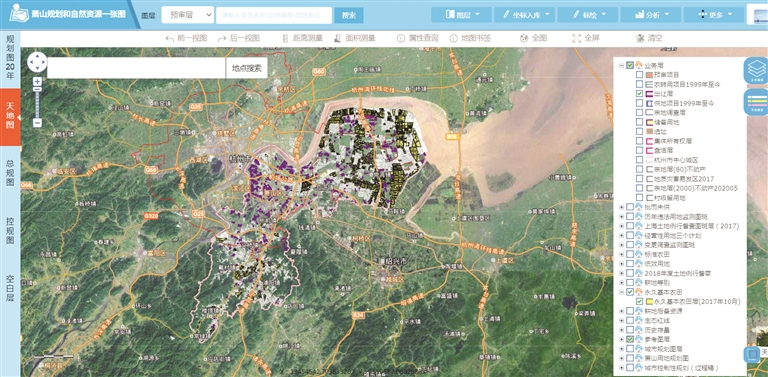
Task: Expand the 标准农田 tree node
Action: coord(622,255)
